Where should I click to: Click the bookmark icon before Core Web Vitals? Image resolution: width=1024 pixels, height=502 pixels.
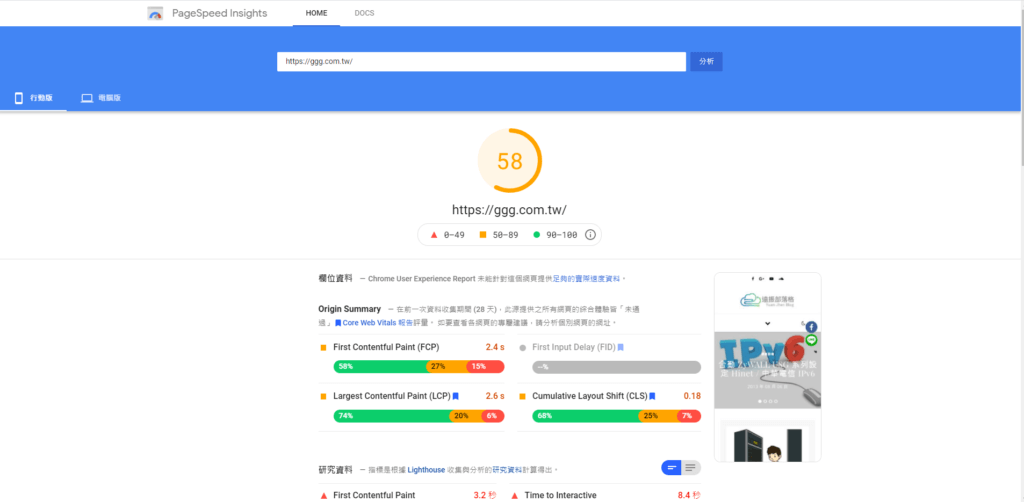pos(338,323)
